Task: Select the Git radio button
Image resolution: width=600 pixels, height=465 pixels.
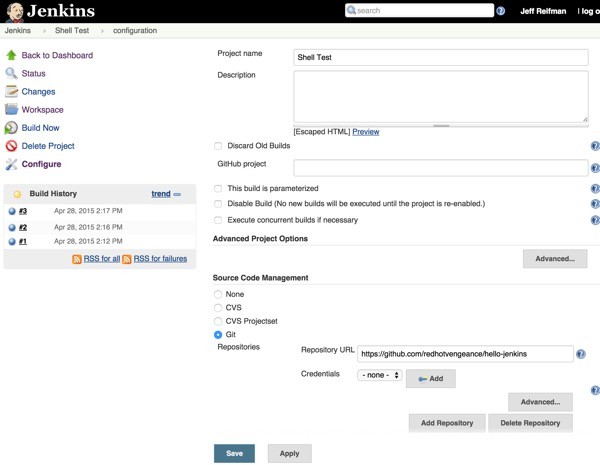Action: click(x=218, y=334)
